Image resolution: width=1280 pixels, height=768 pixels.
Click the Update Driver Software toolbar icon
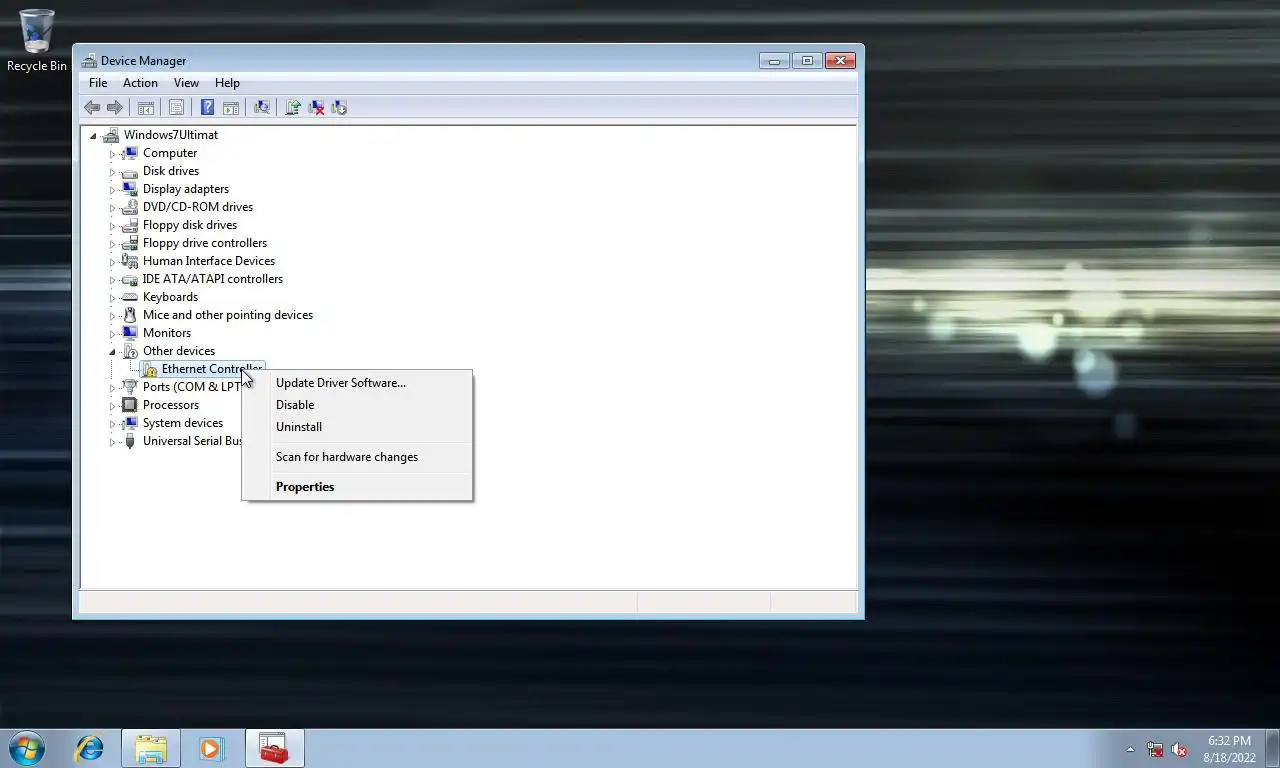click(x=293, y=107)
